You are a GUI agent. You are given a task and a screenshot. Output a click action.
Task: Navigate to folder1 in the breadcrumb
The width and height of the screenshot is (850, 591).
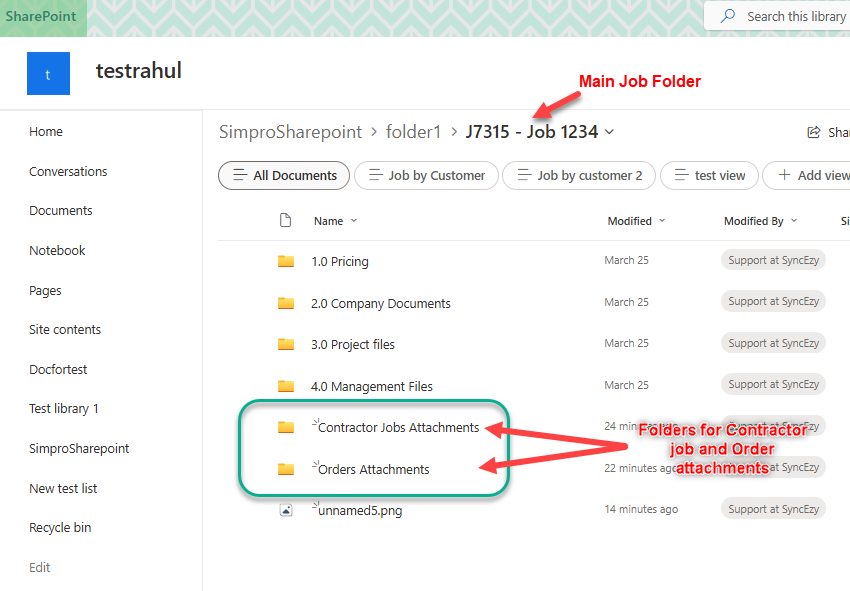tap(413, 132)
